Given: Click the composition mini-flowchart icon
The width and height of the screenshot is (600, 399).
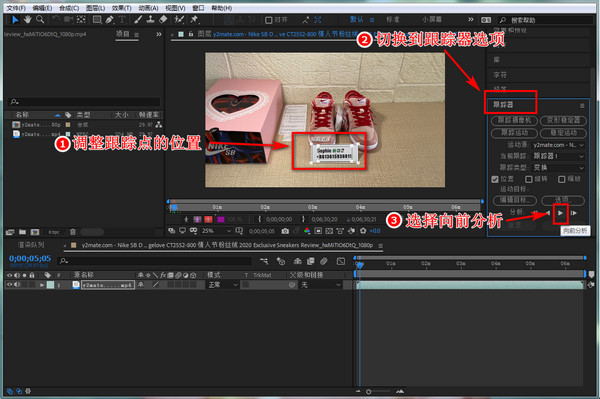Looking at the screenshot, I should pos(264,261).
